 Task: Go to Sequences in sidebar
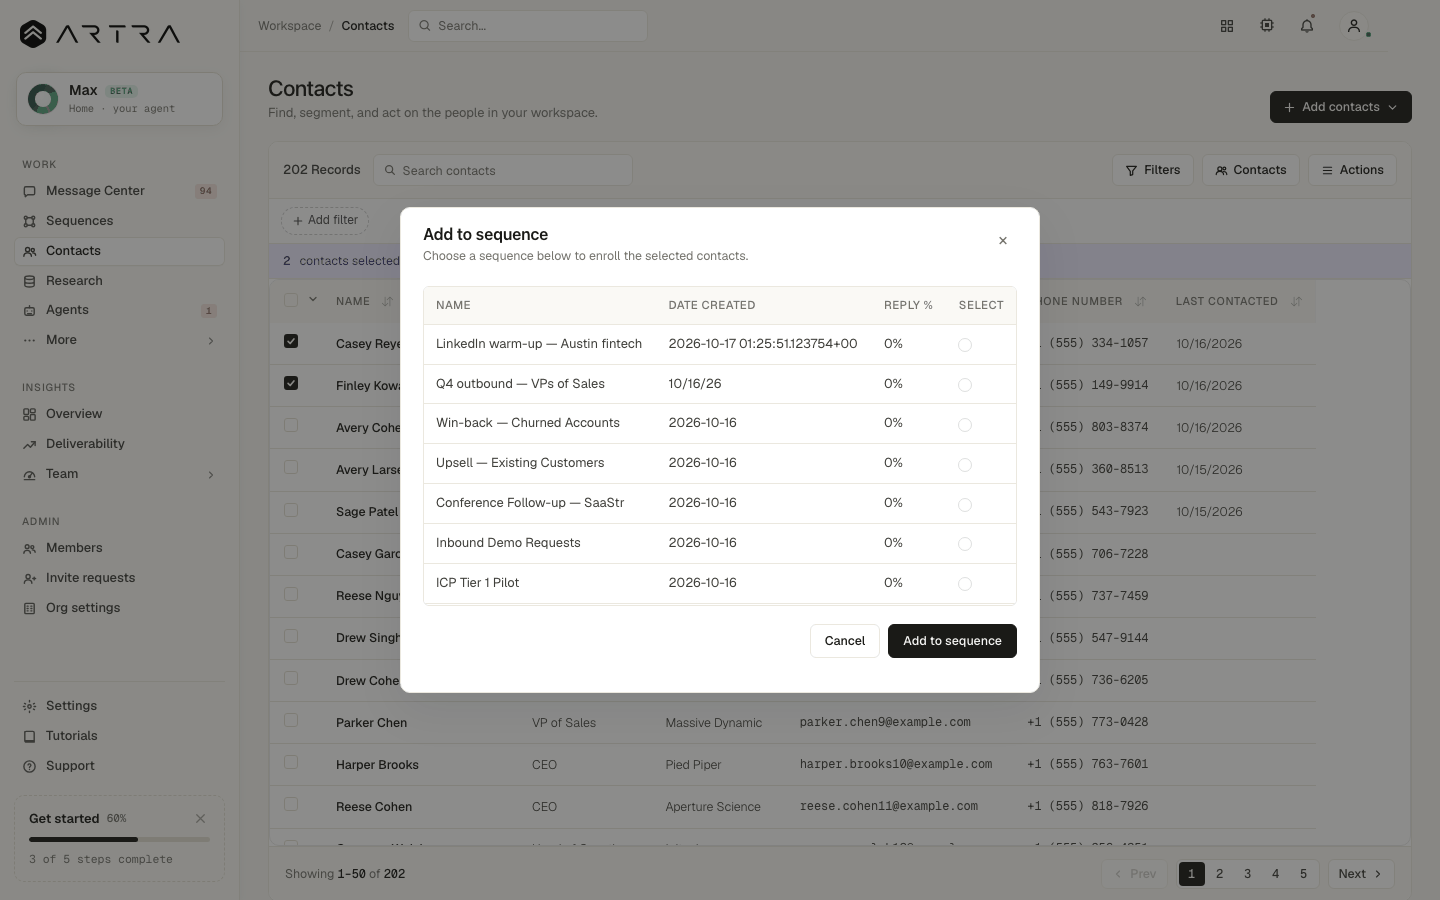pos(120,221)
